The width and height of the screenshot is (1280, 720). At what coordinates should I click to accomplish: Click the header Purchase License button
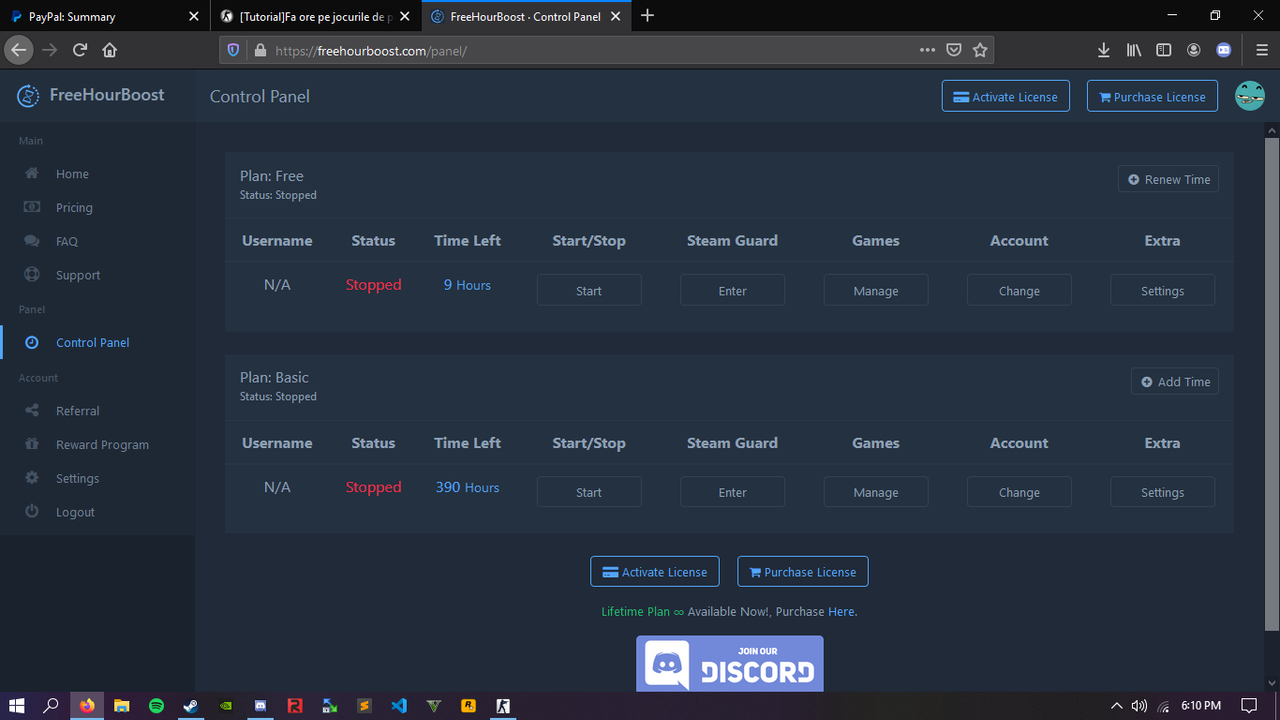pos(1152,96)
